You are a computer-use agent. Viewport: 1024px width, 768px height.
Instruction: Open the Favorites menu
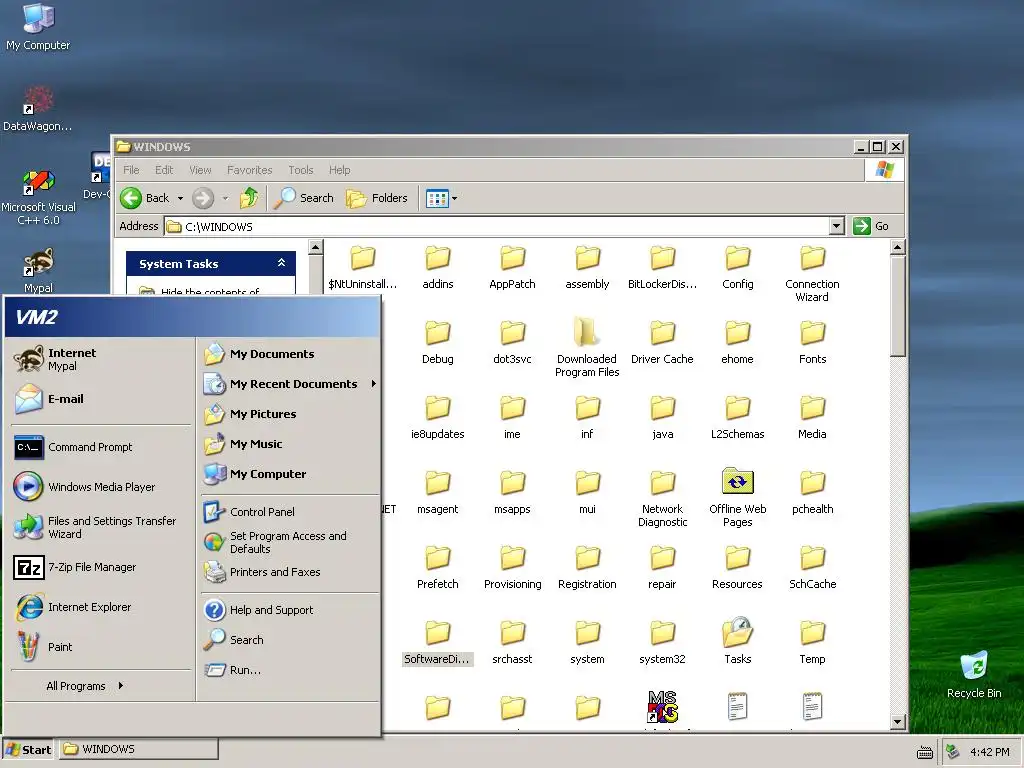249,170
